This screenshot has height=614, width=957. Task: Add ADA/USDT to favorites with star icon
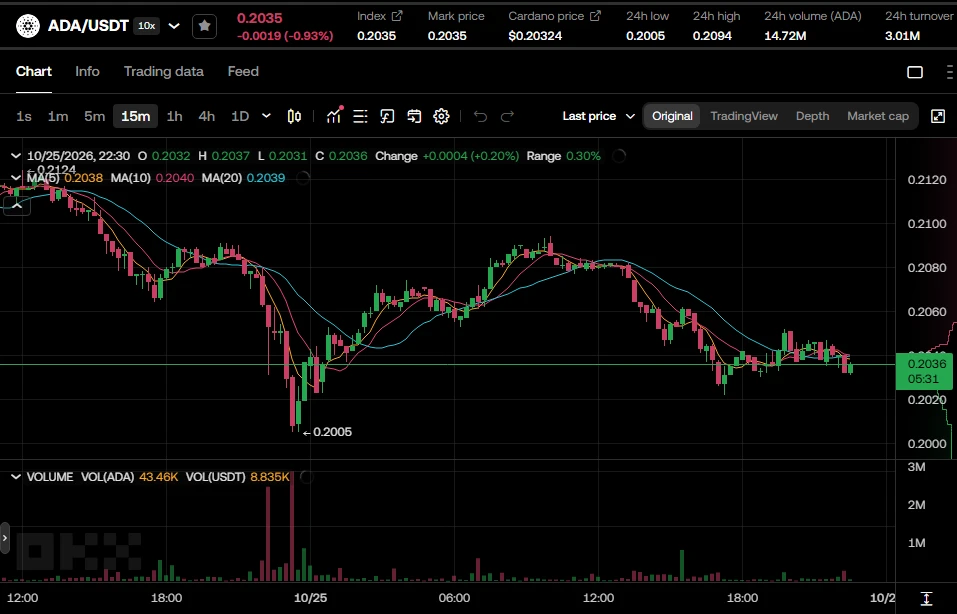click(x=204, y=26)
